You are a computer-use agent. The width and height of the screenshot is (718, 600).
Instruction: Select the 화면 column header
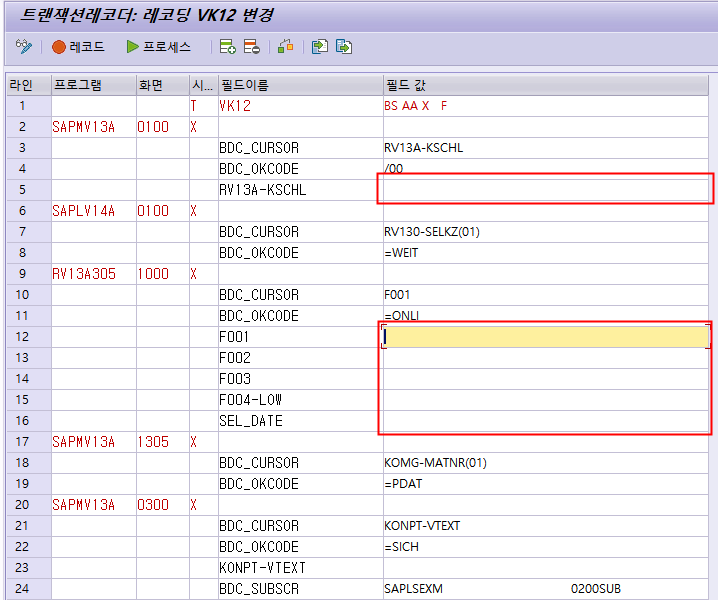[x=163, y=85]
